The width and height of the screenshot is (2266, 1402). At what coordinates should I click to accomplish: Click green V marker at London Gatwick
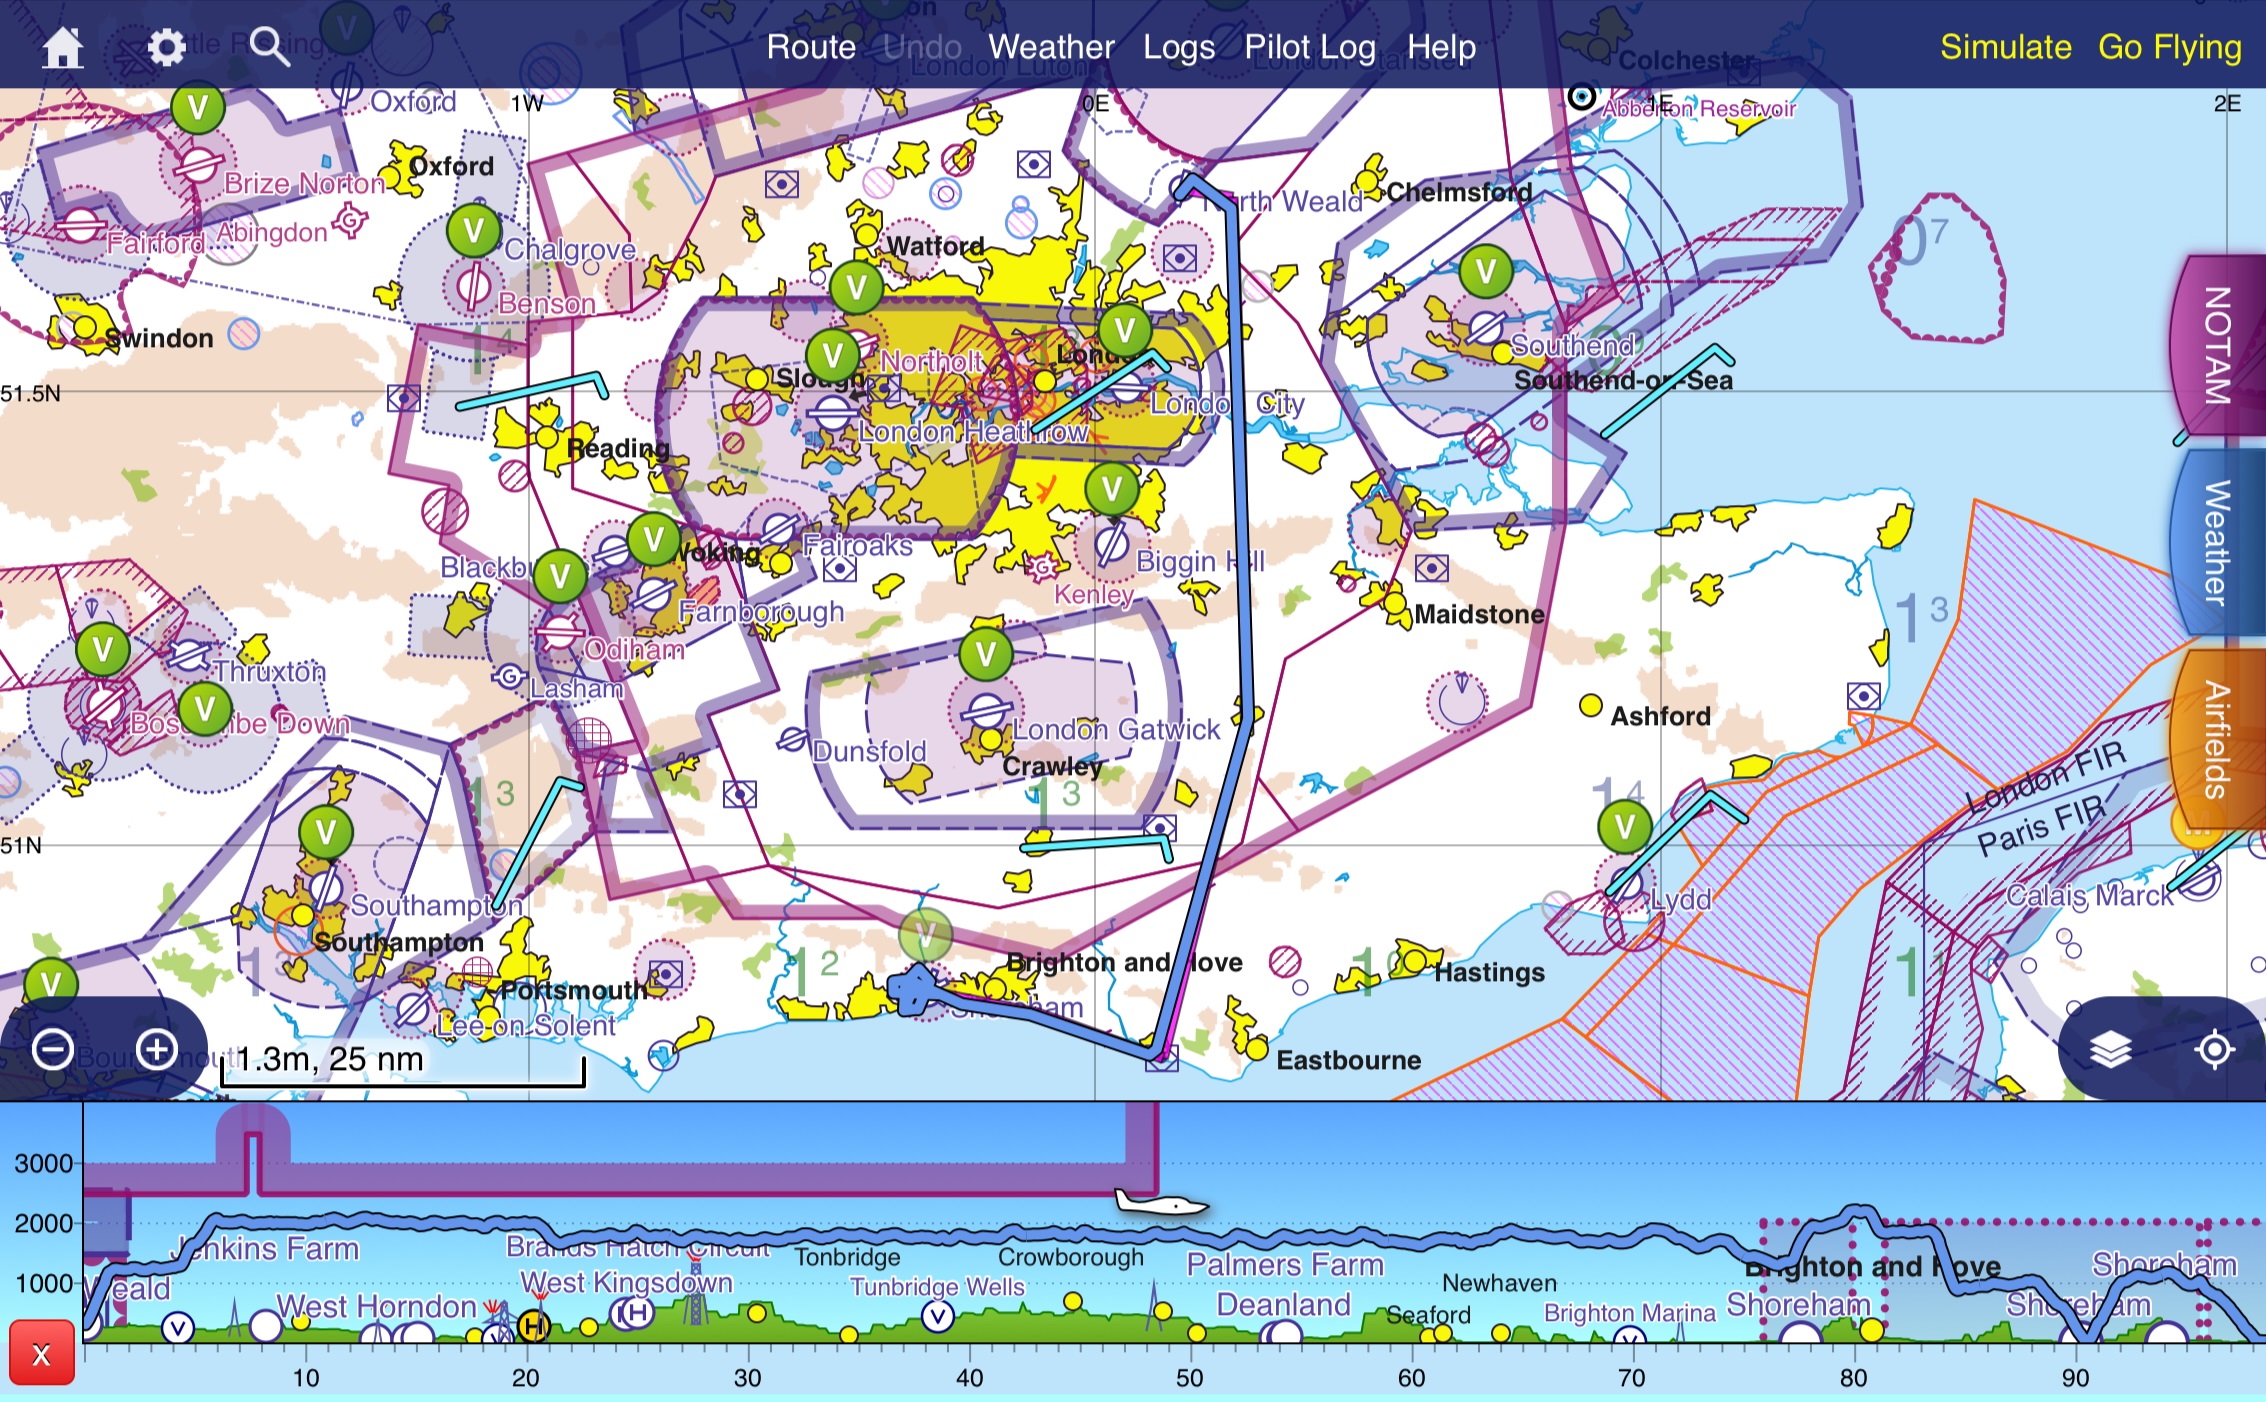coord(986,654)
